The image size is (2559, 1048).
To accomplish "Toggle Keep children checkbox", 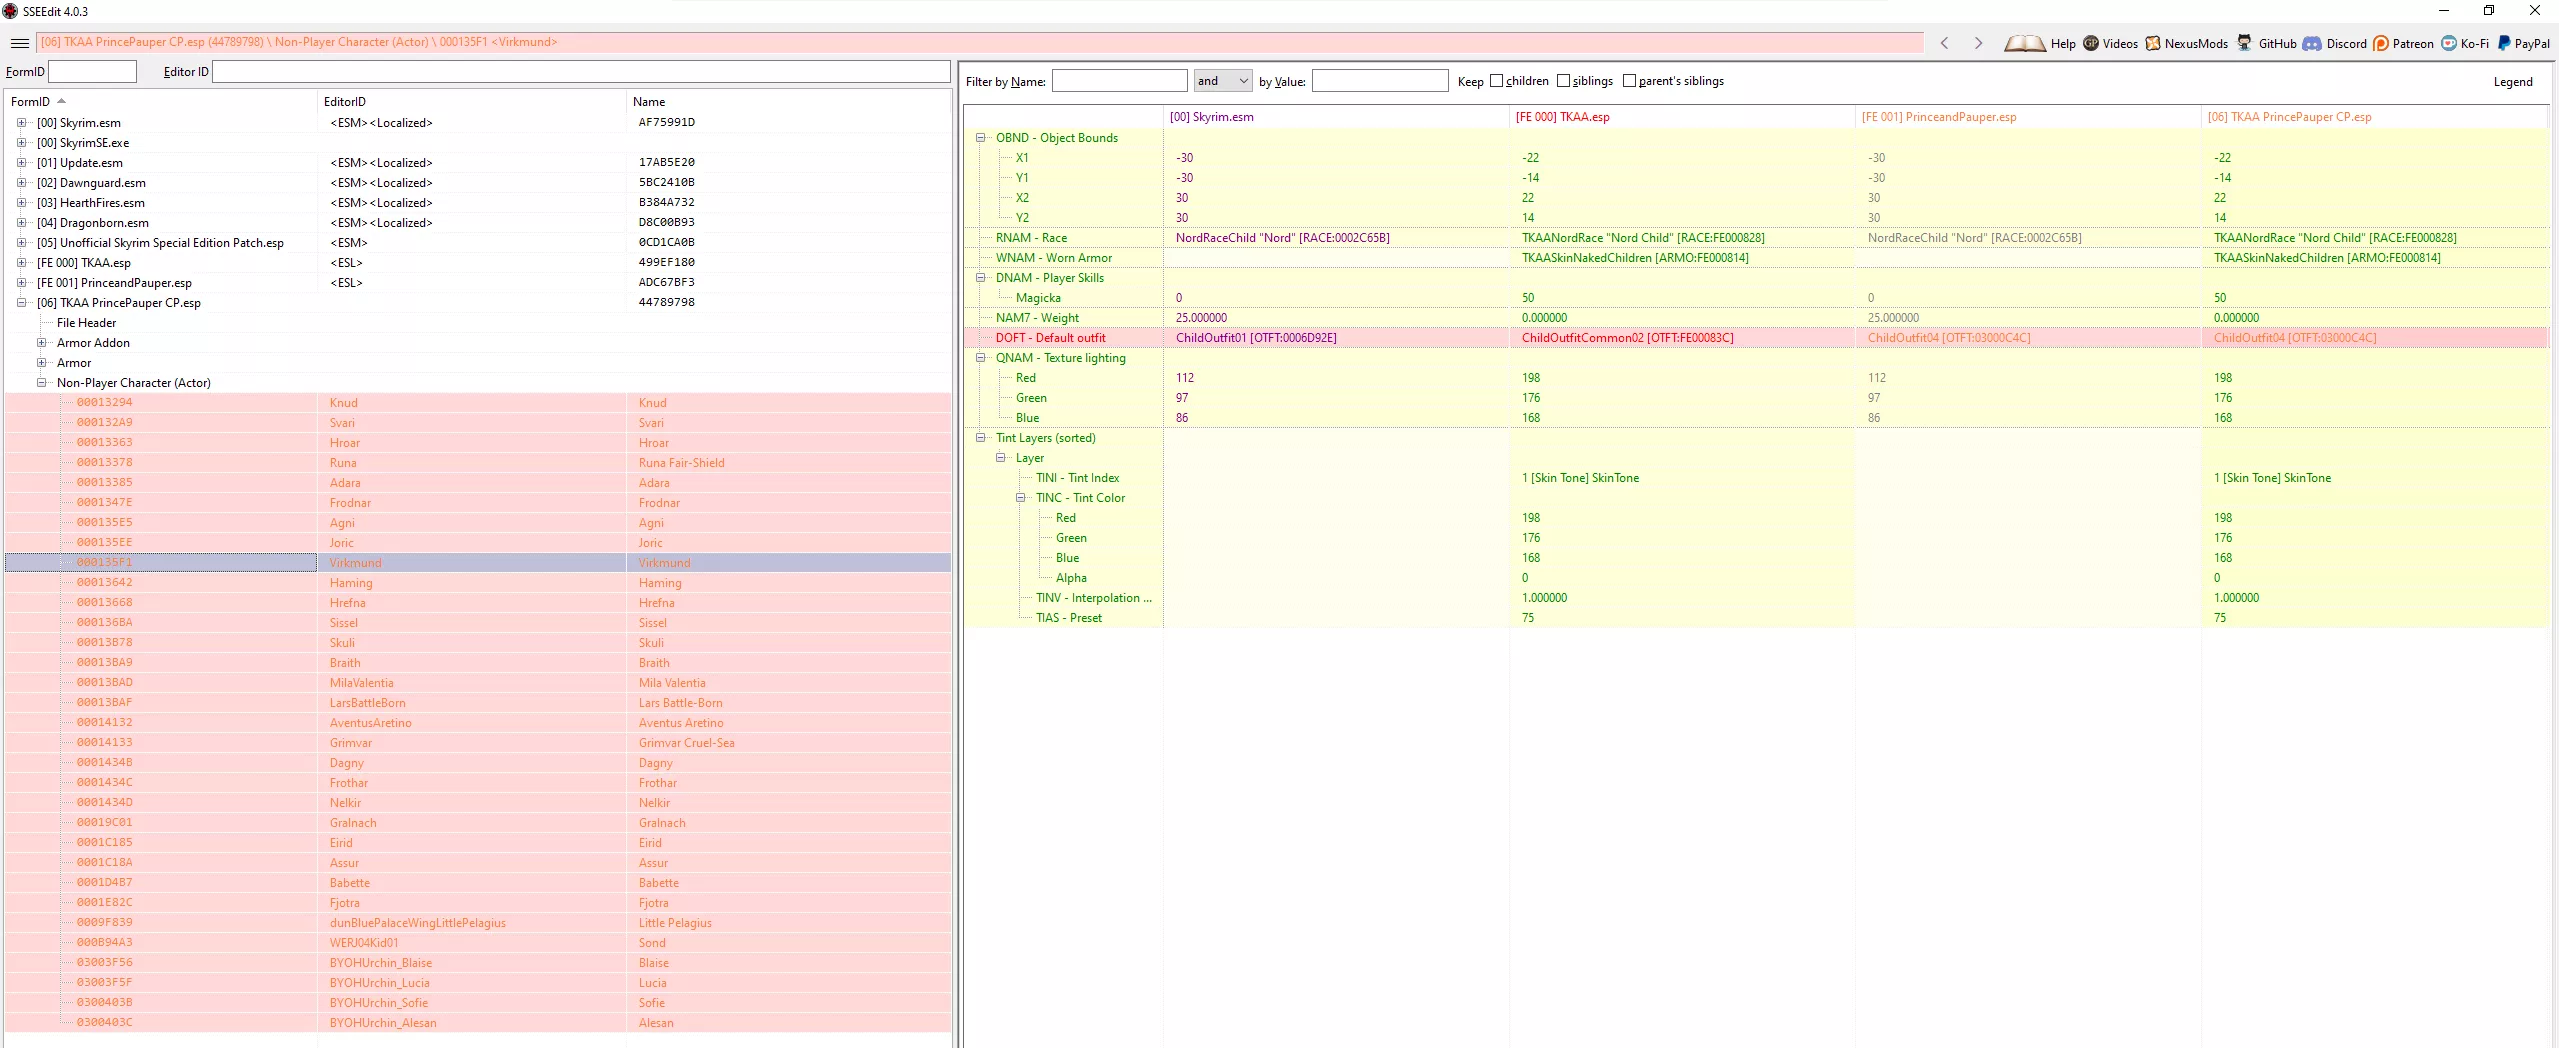I will [1496, 81].
